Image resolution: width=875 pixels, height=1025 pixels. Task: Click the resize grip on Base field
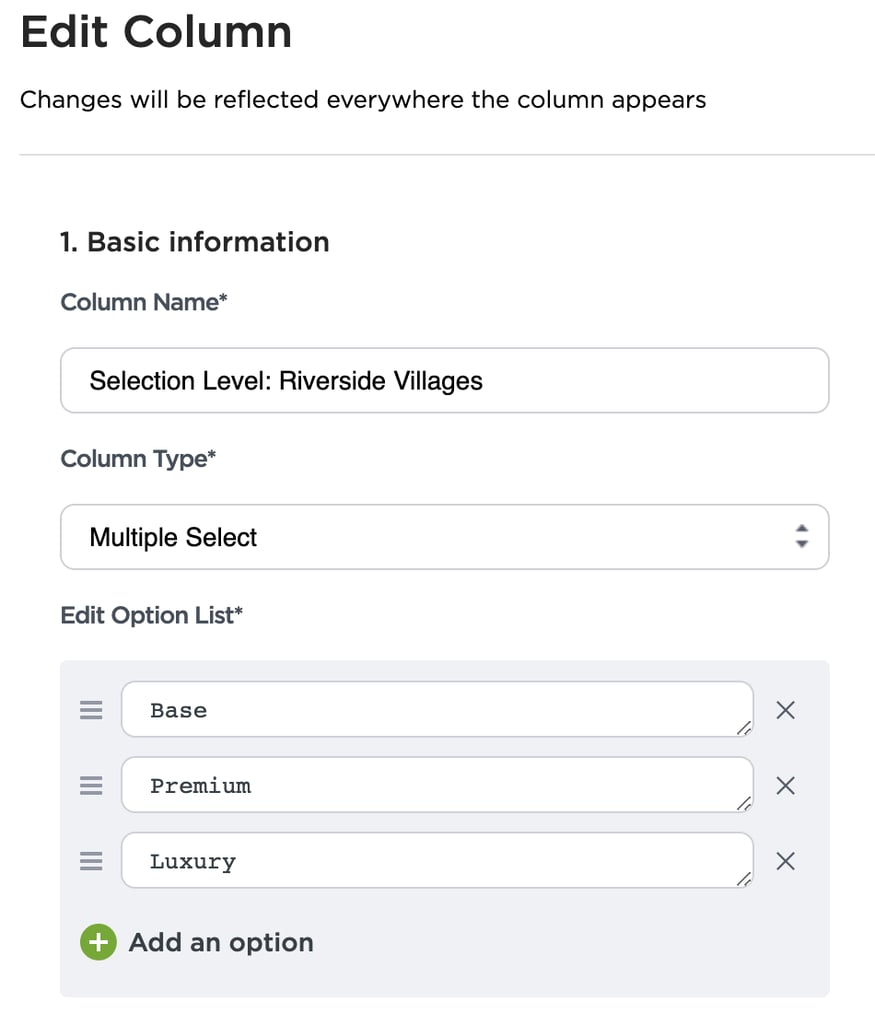(744, 728)
